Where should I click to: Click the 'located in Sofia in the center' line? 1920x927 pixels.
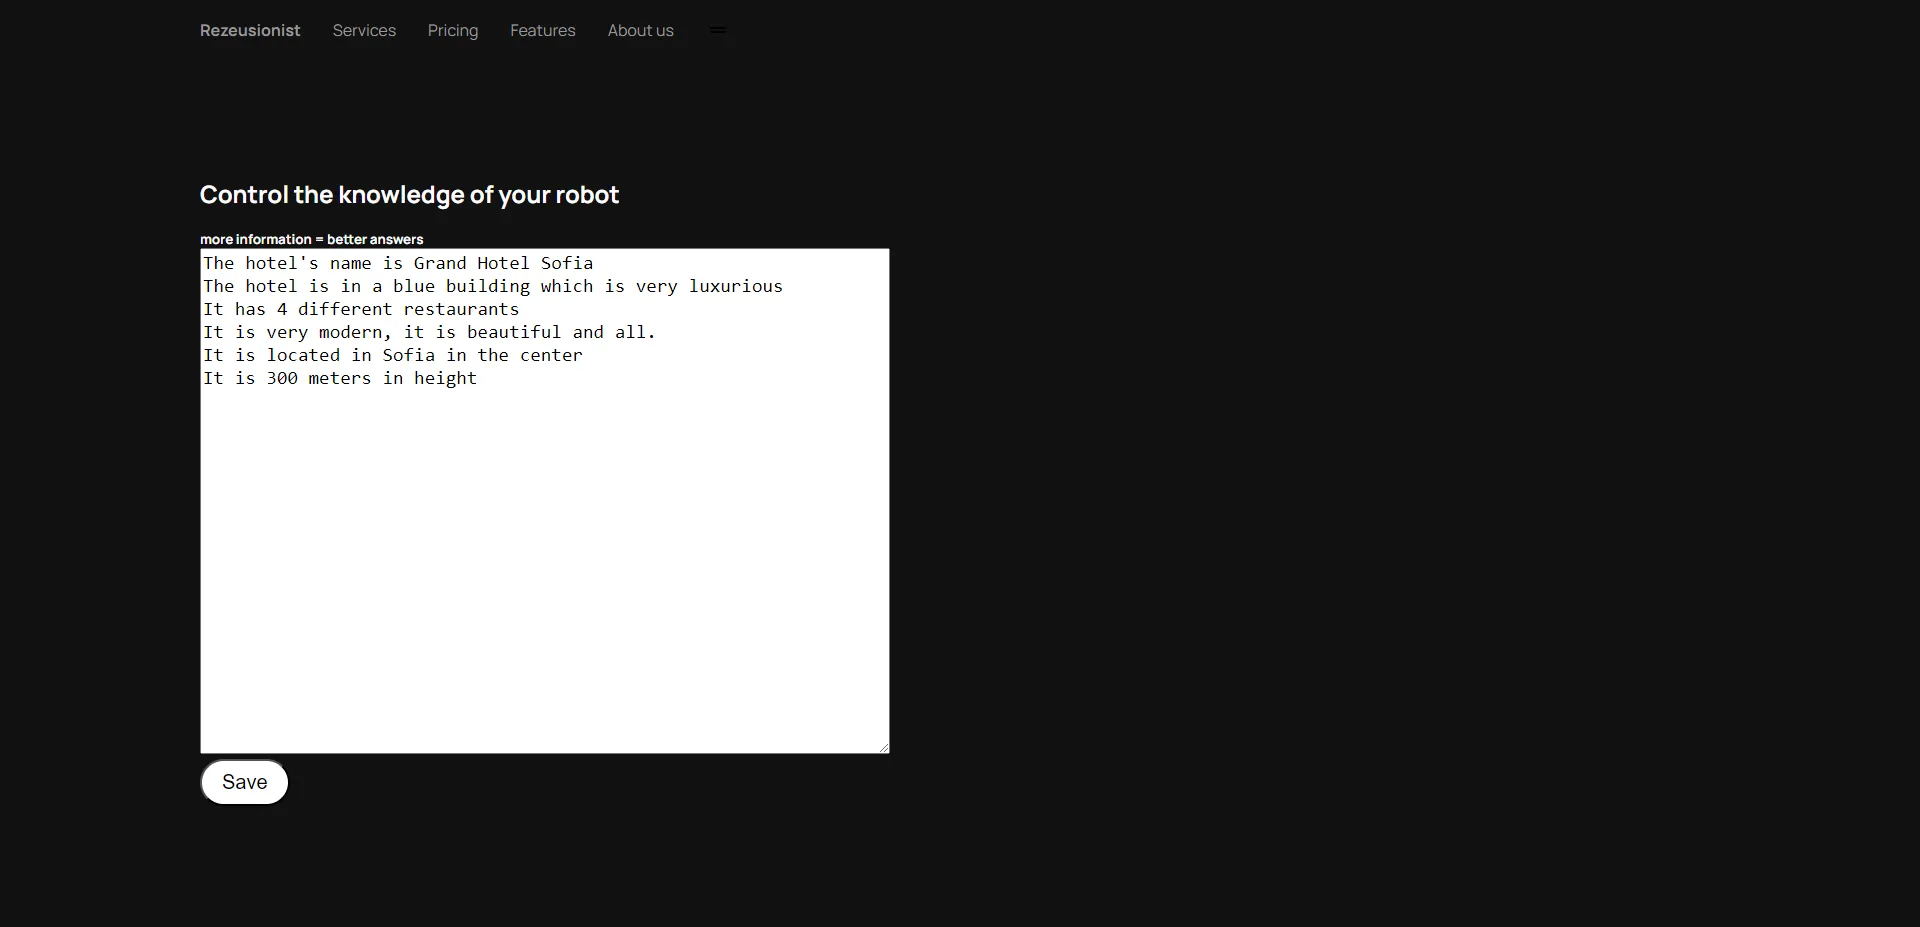point(392,355)
